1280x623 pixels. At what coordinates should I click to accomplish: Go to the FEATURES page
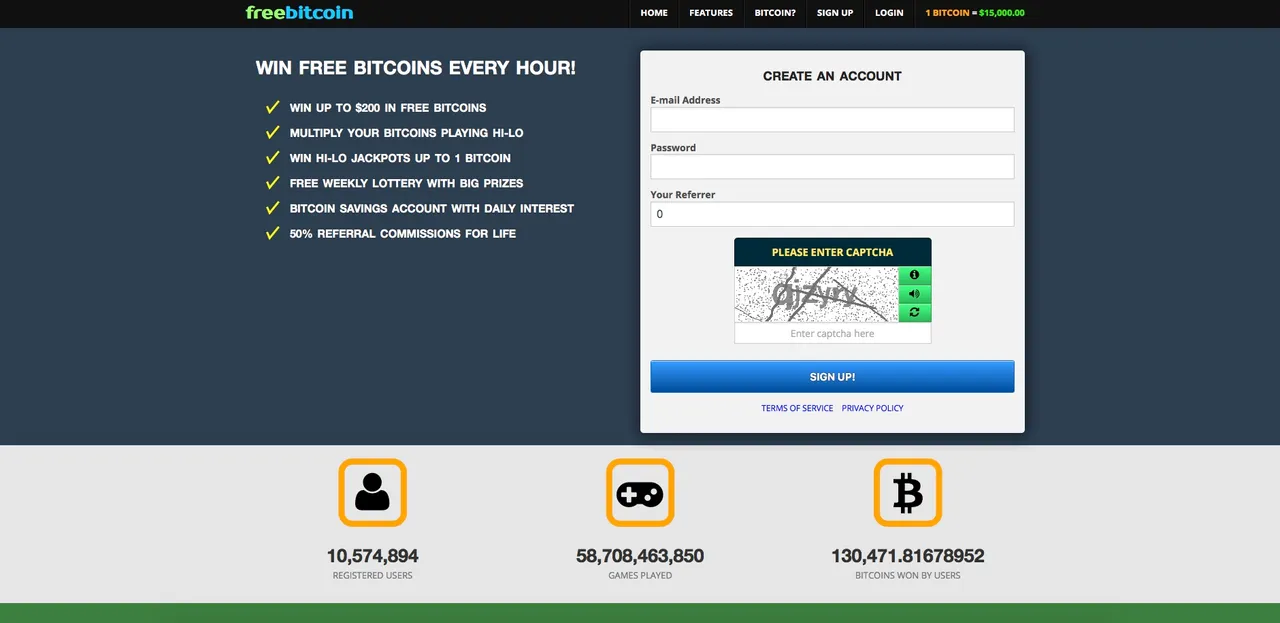point(711,13)
